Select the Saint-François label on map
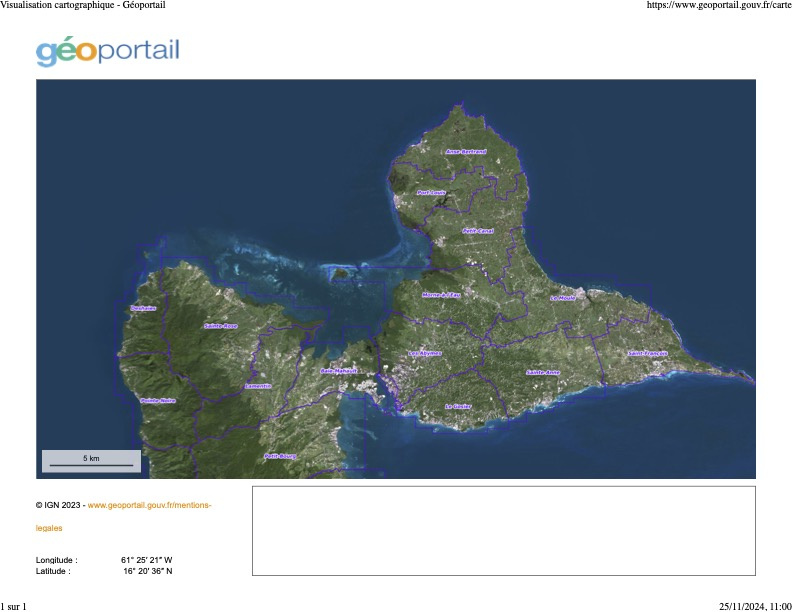This screenshot has height=612, width=792. coord(647,353)
